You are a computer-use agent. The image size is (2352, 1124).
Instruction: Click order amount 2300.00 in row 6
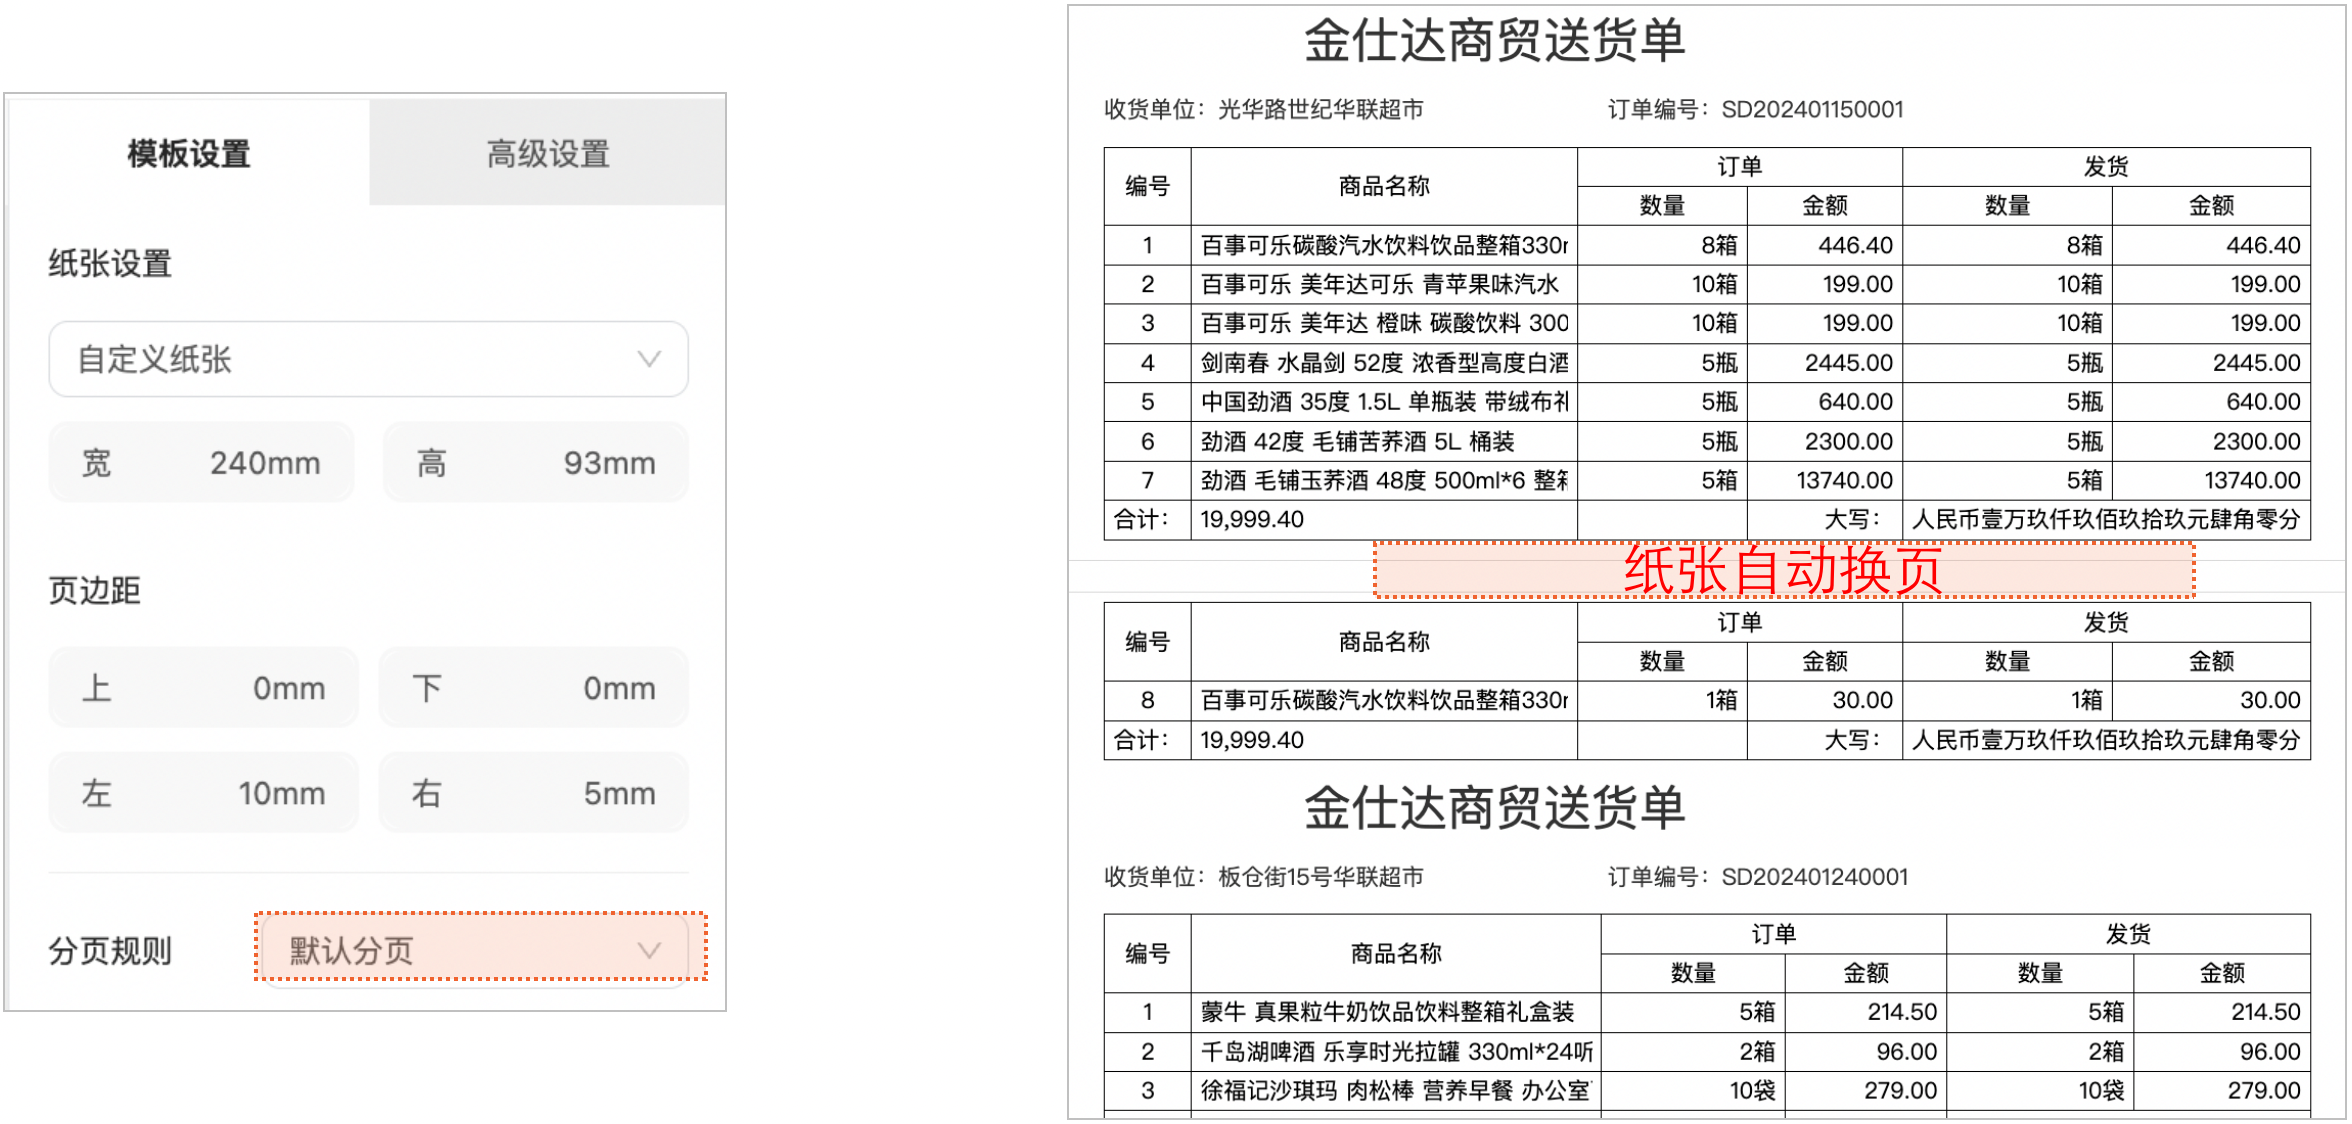coord(1848,441)
